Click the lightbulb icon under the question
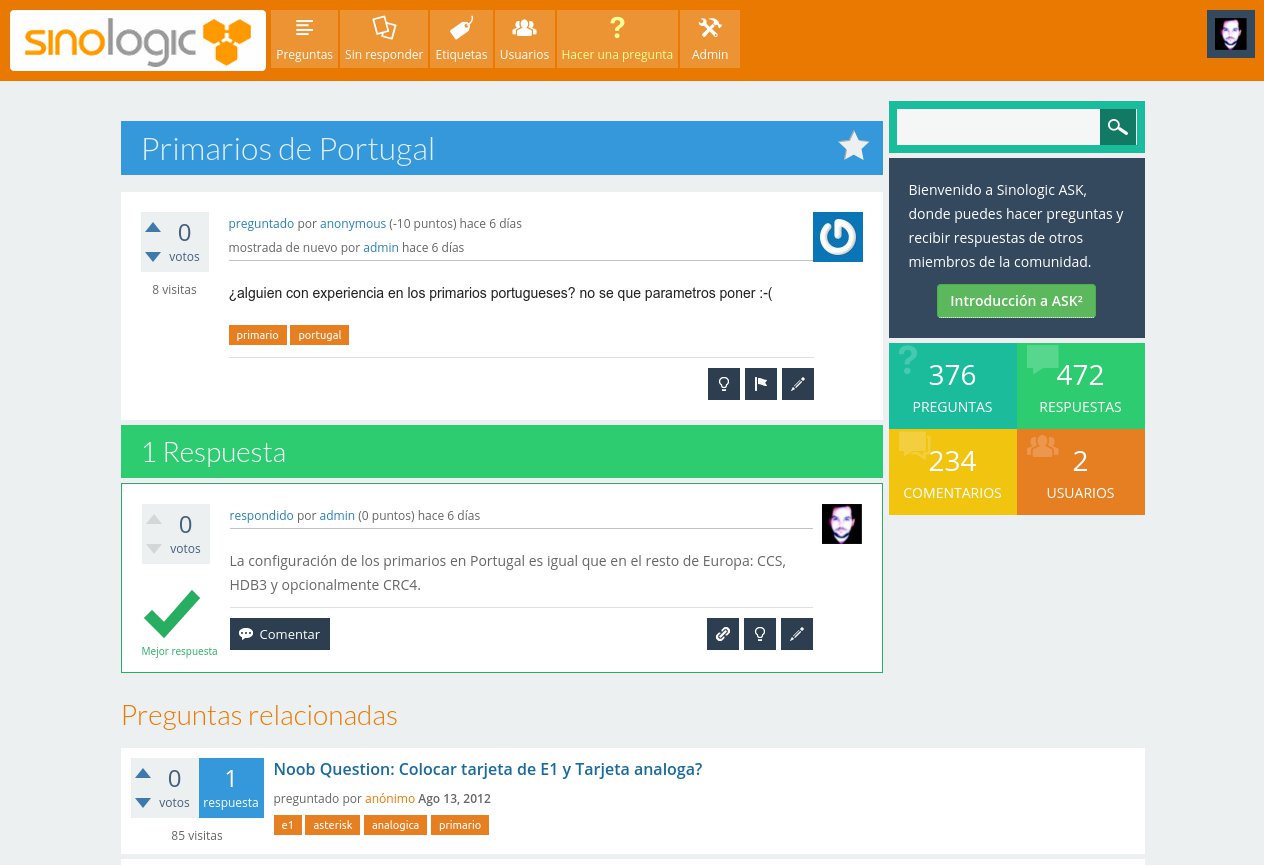 point(723,384)
